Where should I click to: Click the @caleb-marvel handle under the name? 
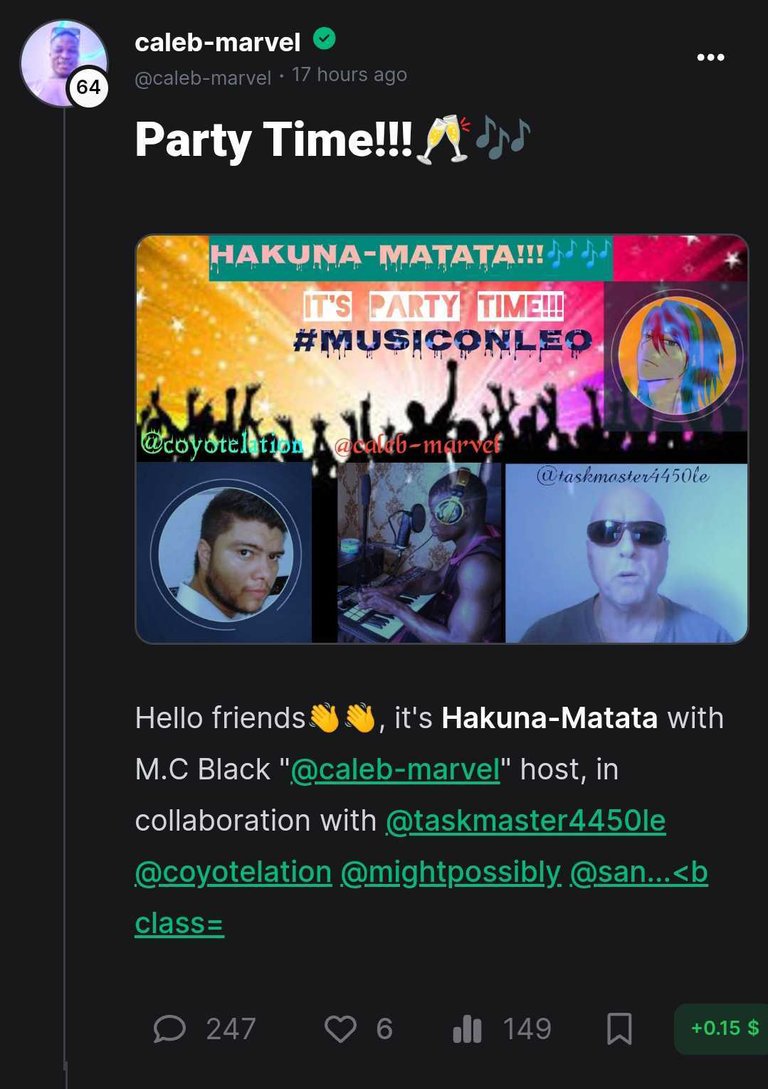pos(203,78)
